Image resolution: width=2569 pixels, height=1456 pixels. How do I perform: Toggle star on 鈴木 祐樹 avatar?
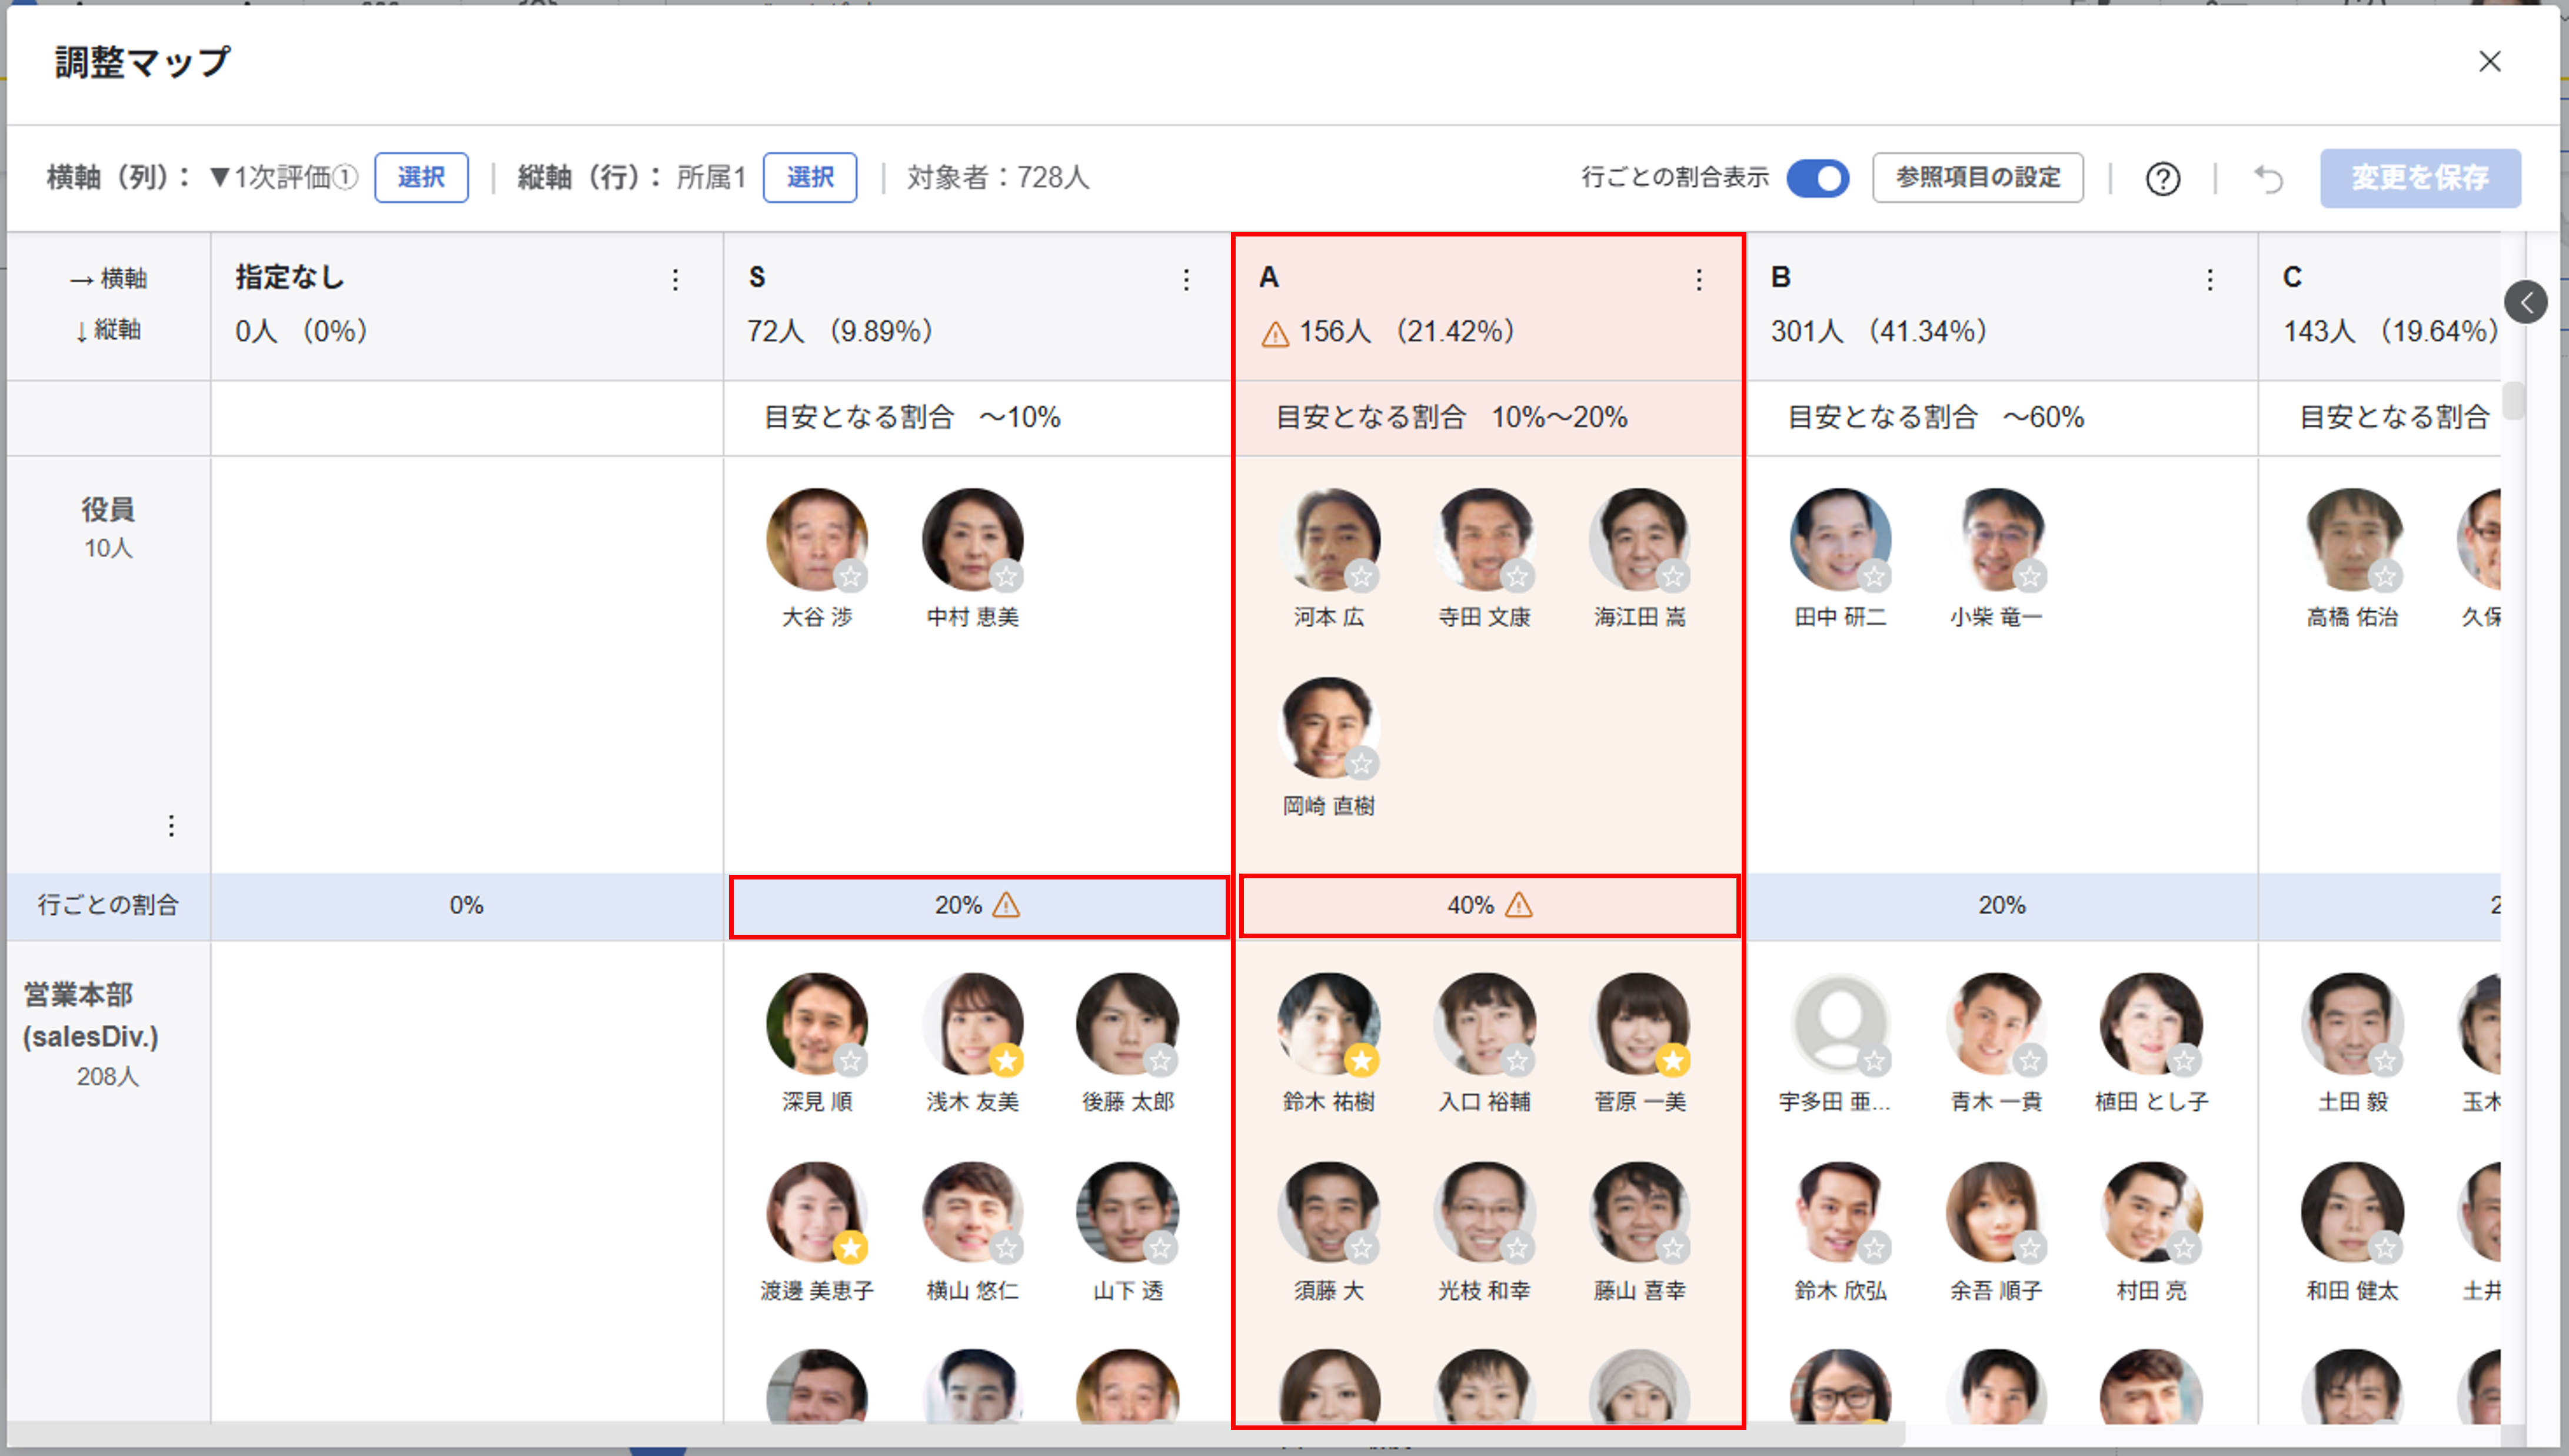pyautogui.click(x=1361, y=1060)
